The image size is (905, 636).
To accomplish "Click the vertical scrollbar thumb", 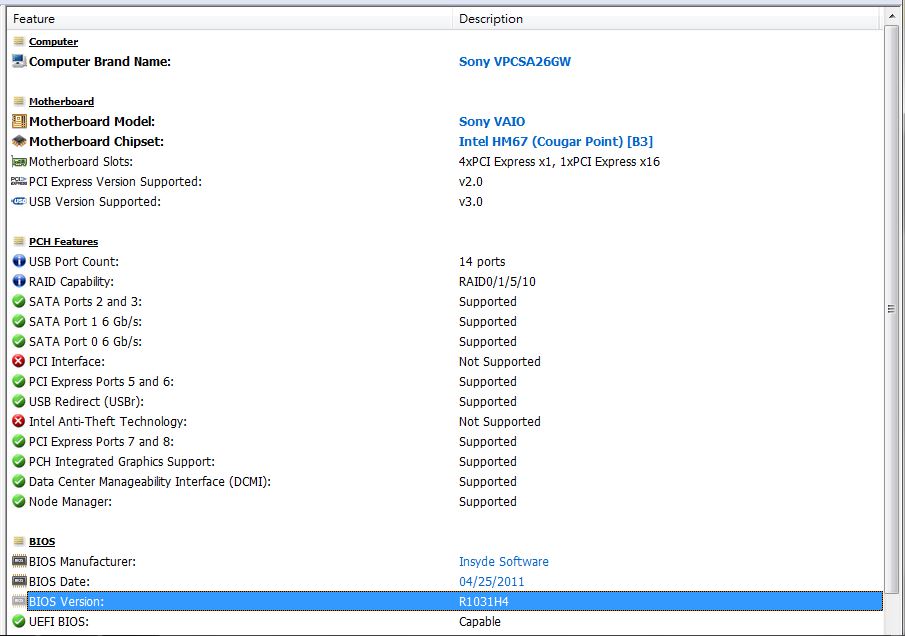I will (891, 309).
